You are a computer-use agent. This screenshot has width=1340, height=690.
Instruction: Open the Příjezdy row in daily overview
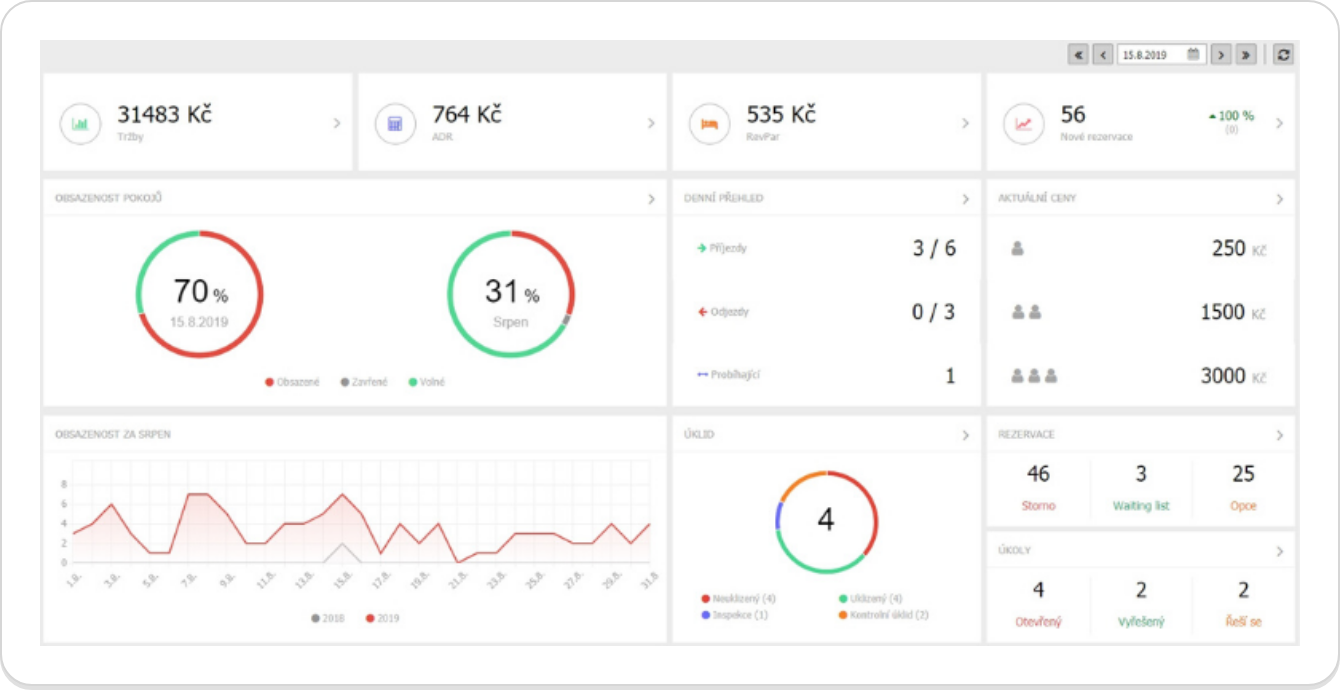click(x=727, y=248)
